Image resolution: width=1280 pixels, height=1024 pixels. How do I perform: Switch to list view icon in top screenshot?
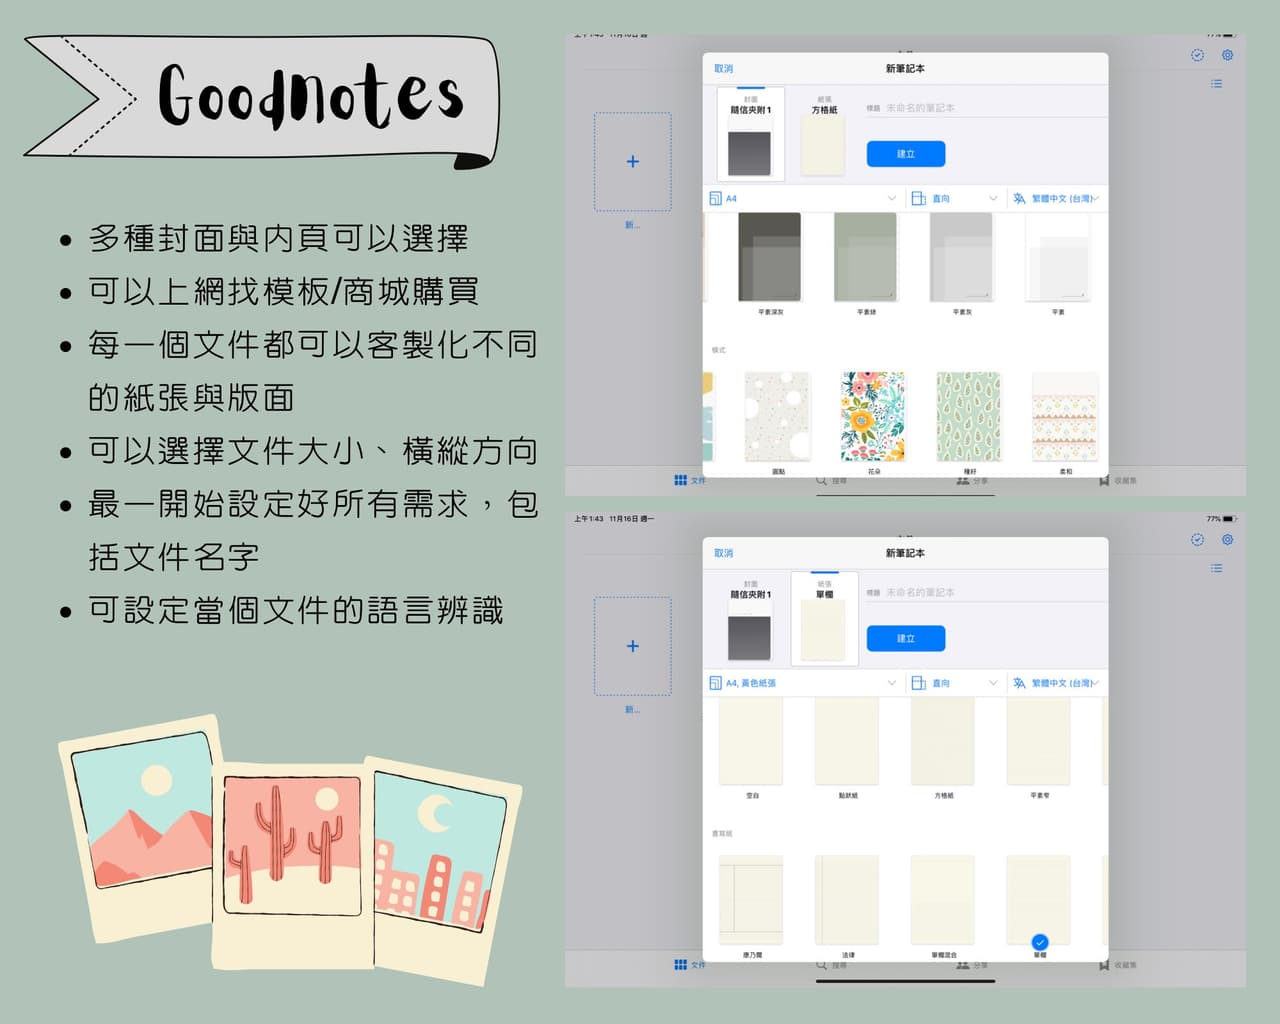coord(1216,84)
